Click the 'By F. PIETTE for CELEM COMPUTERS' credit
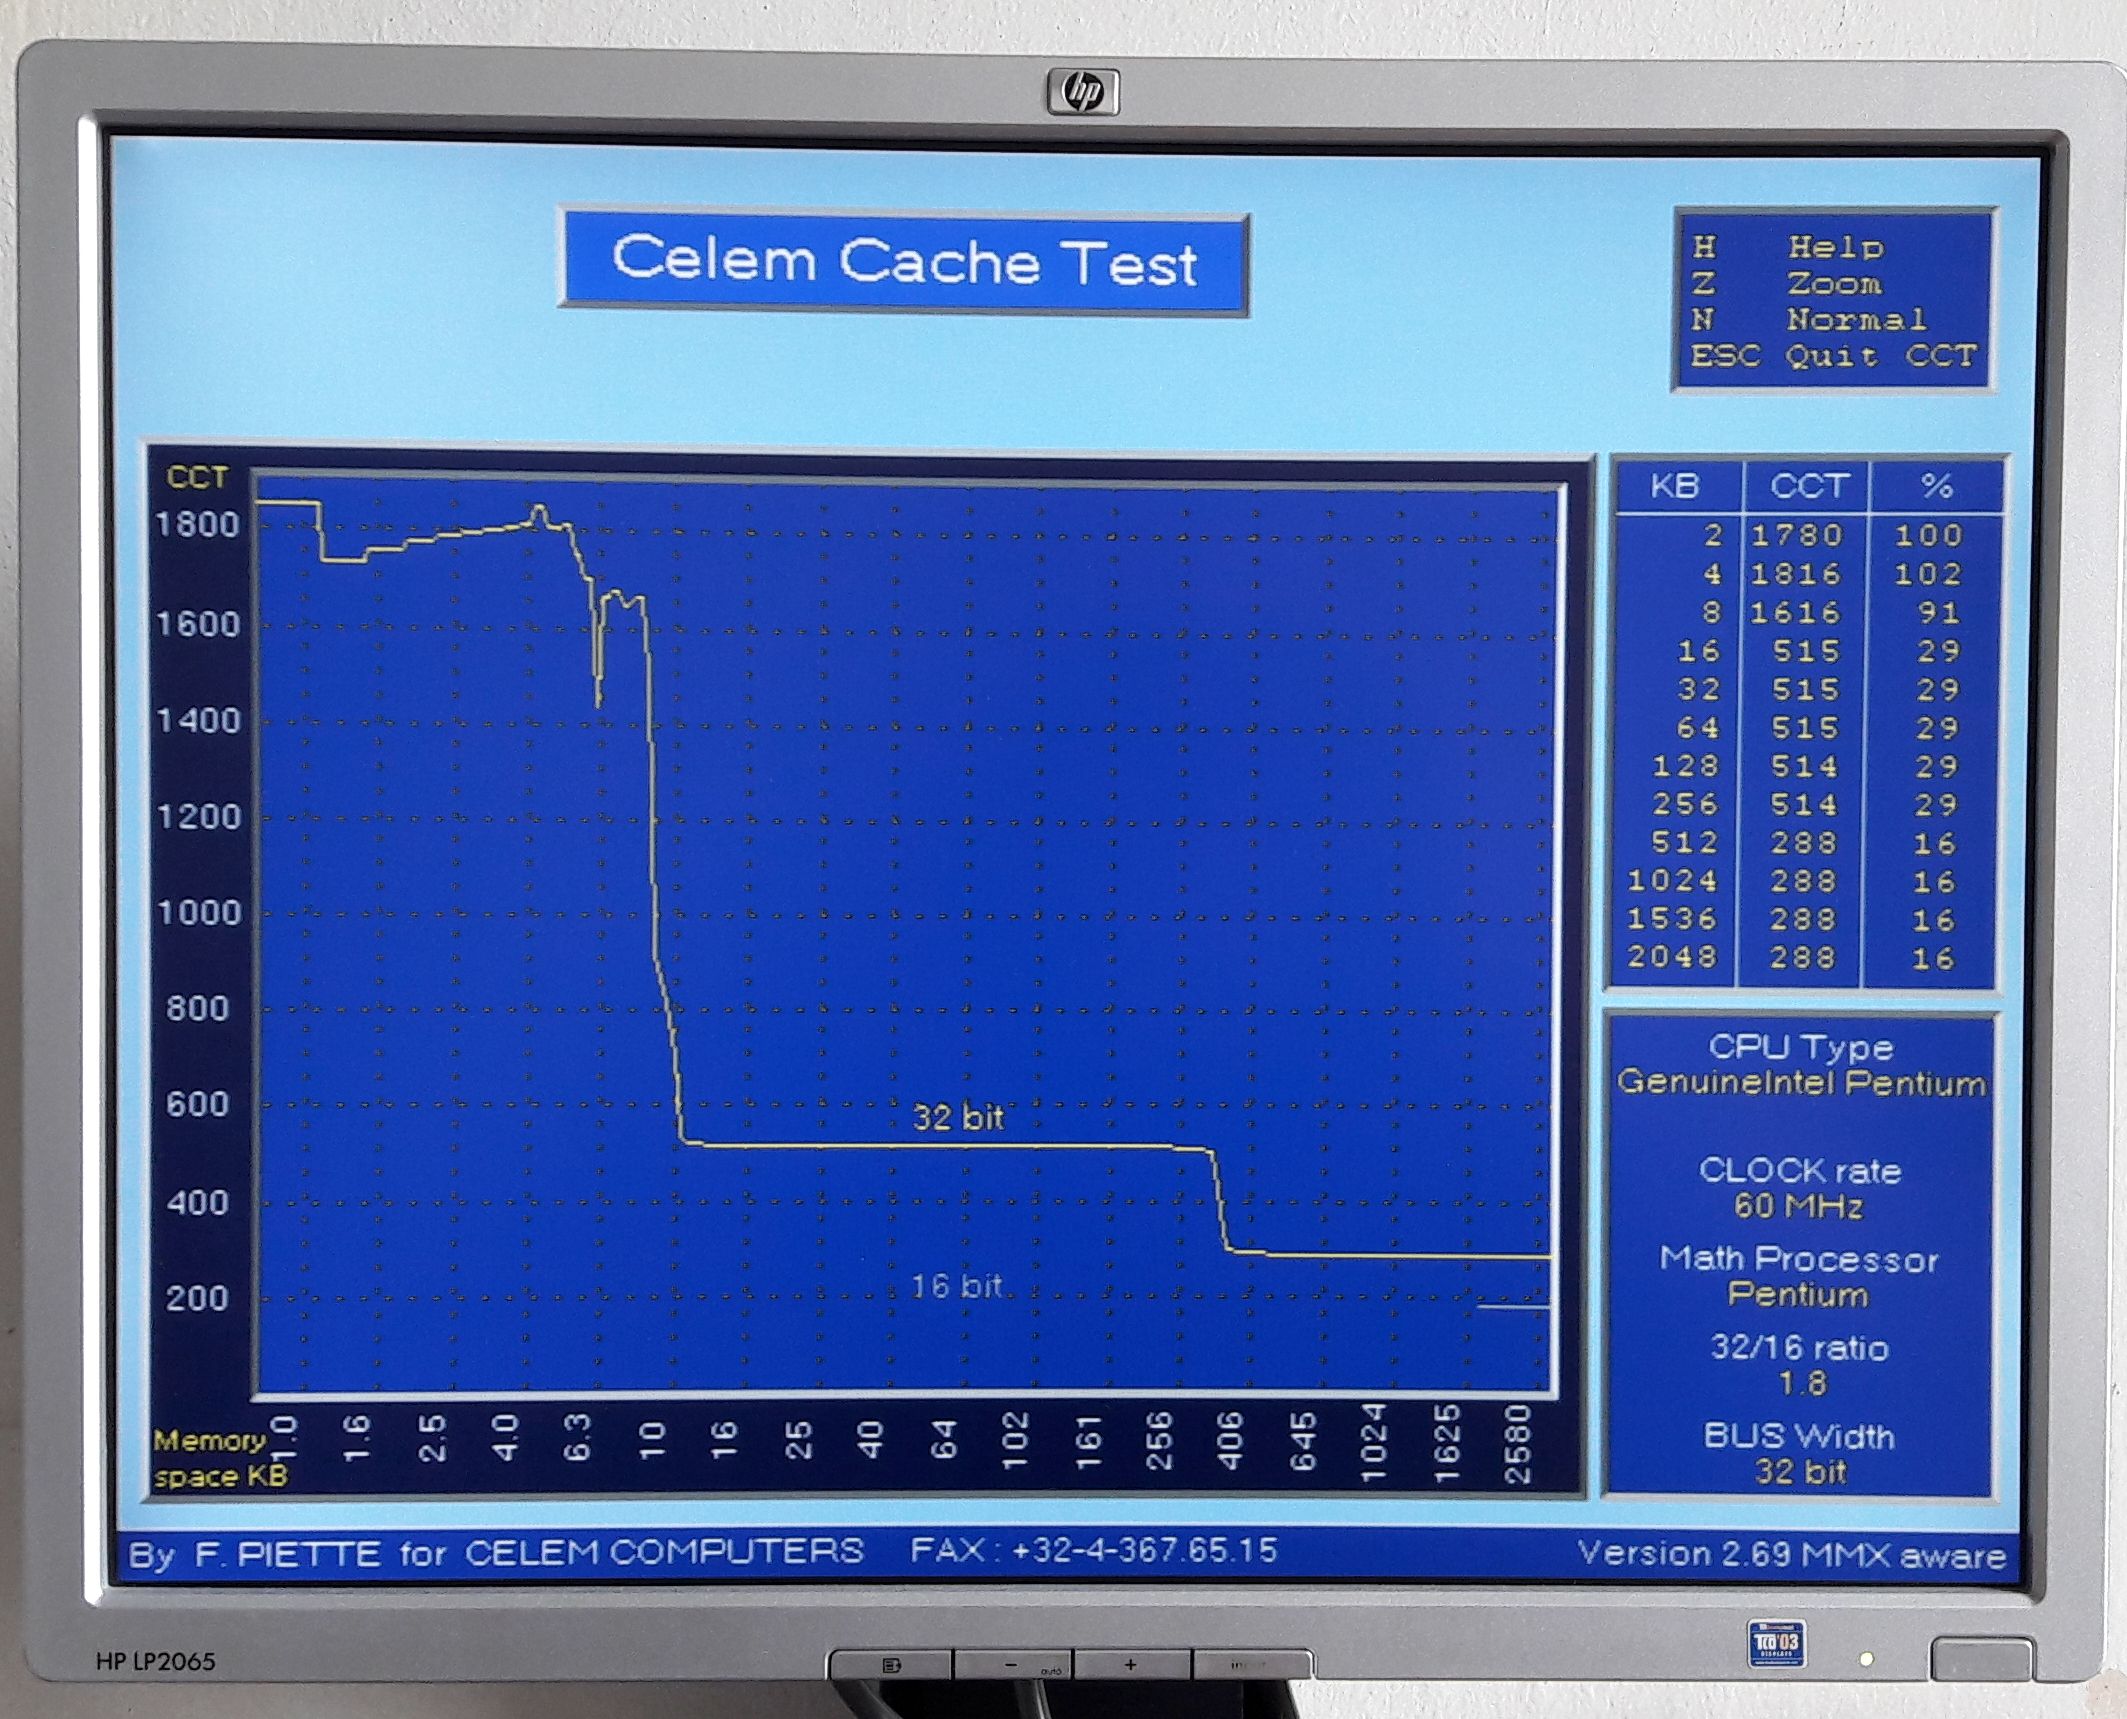The image size is (2127, 1719). 496,1552
